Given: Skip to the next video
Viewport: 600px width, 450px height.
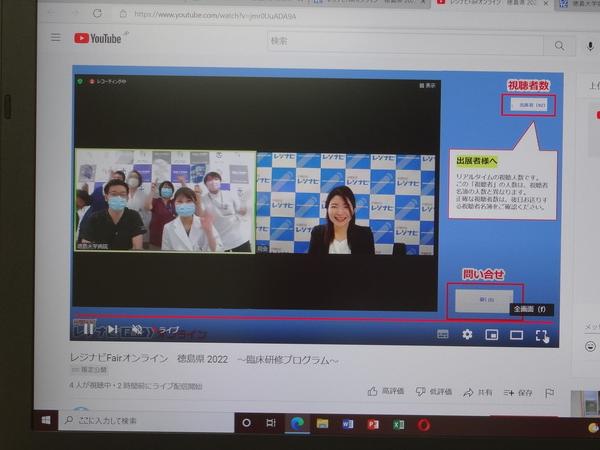Looking at the screenshot, I should [x=112, y=329].
